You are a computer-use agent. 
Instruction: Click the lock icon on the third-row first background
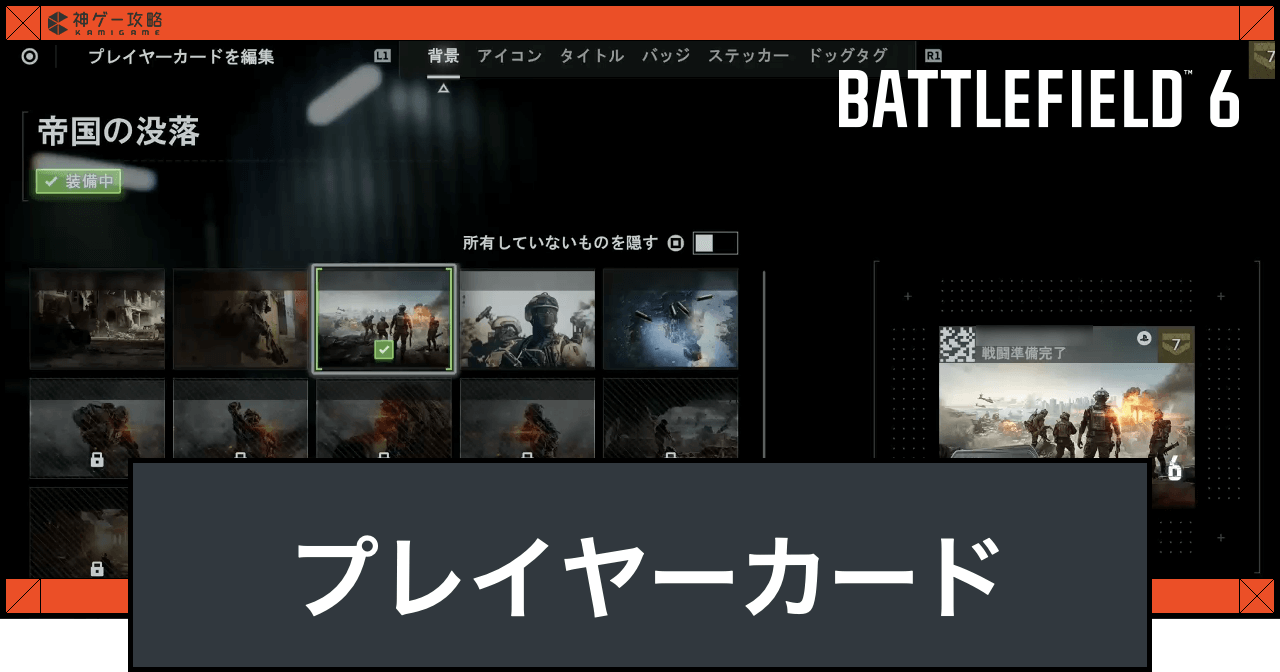click(x=97, y=568)
